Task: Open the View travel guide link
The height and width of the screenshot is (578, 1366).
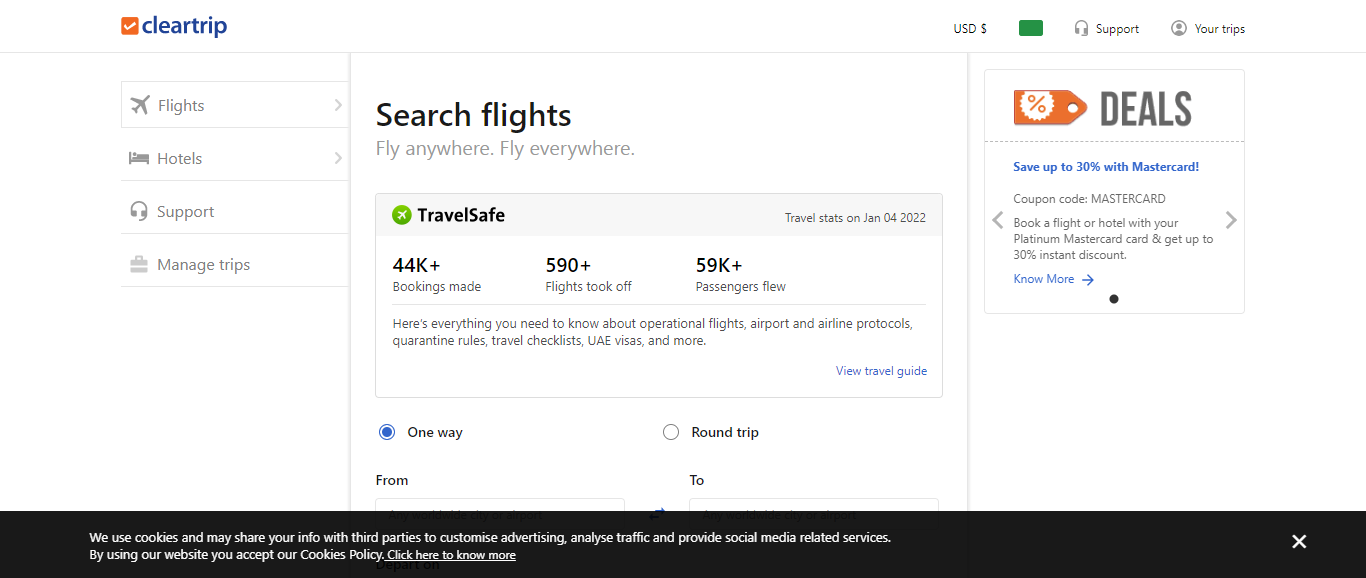Action: point(881,371)
